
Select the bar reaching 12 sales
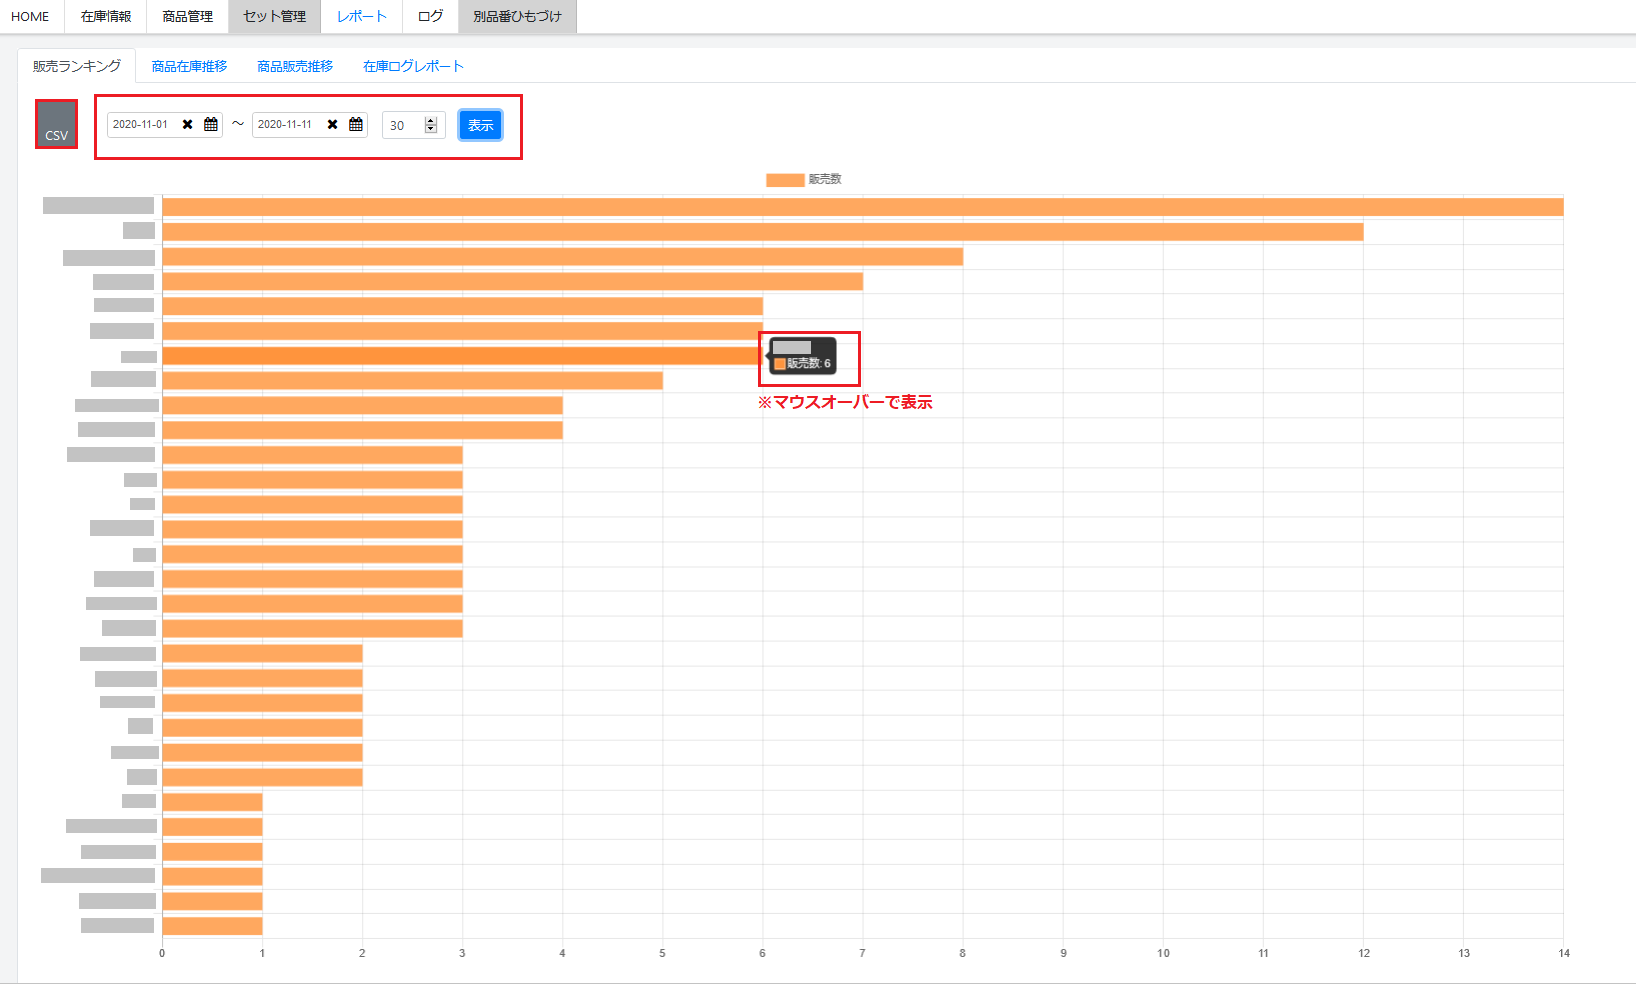(763, 232)
